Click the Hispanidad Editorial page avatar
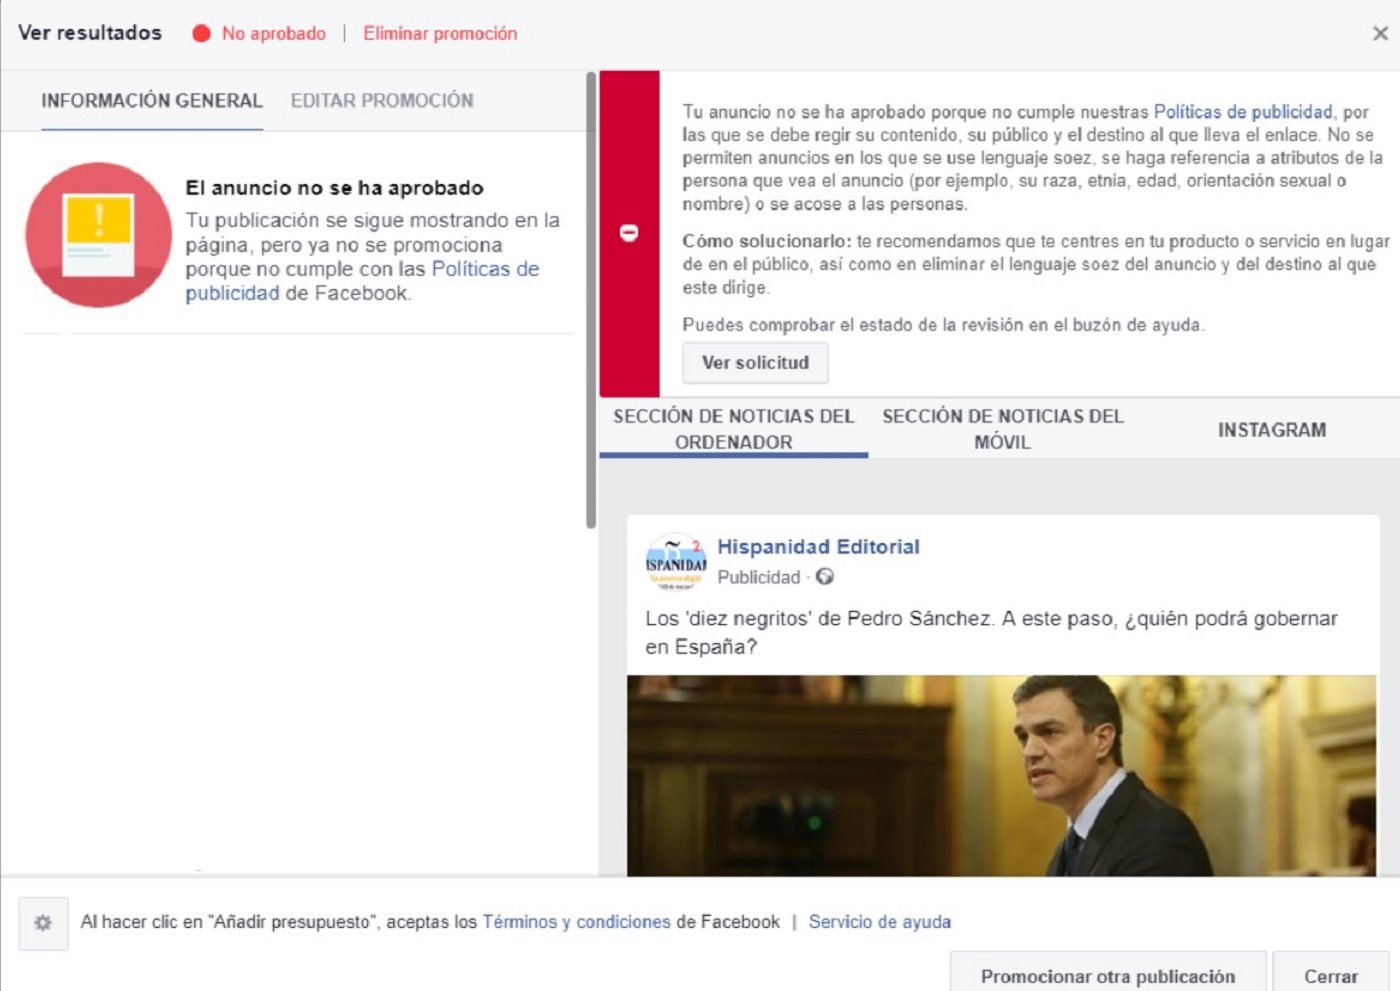The width and height of the screenshot is (1400, 991). (x=676, y=562)
